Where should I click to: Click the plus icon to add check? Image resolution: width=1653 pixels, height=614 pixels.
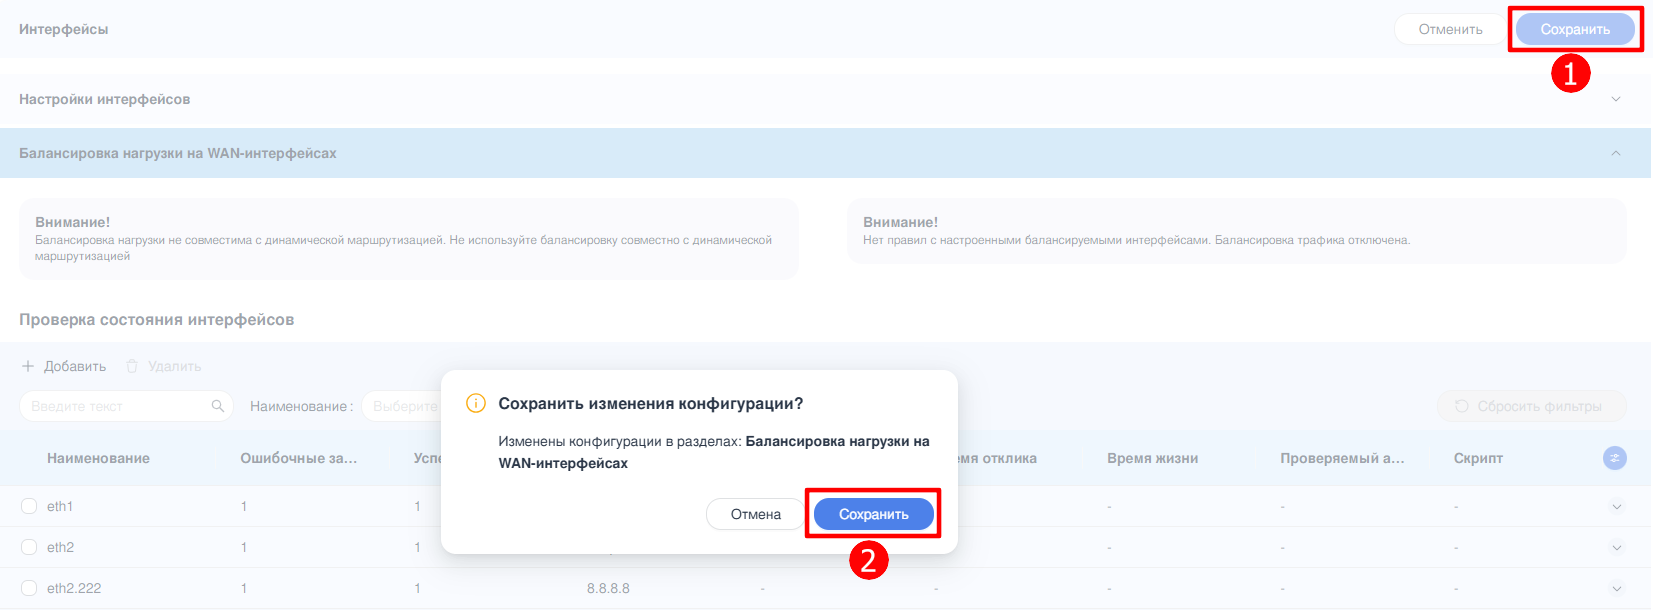click(x=28, y=366)
